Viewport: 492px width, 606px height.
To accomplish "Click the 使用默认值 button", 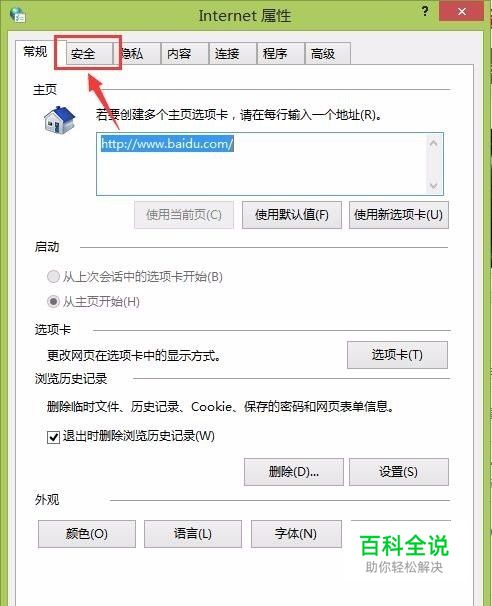I will (x=292, y=215).
